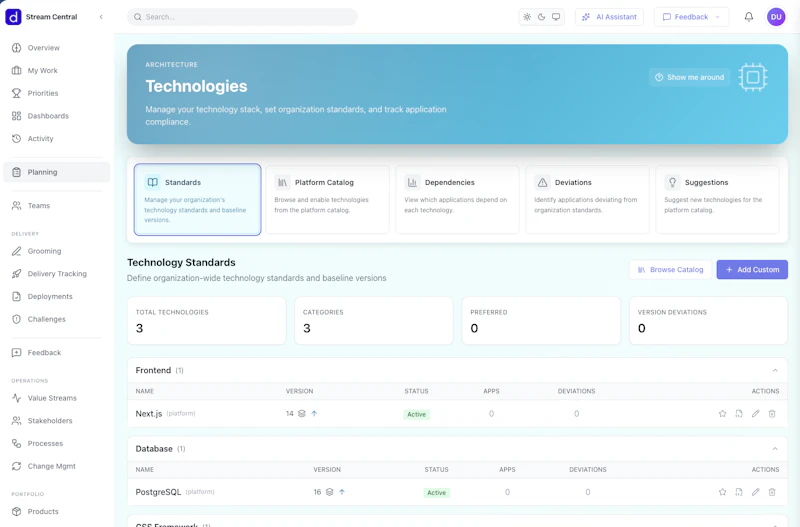Edit PostgreSQL with the pencil icon
The image size is (800, 527).
point(756,492)
